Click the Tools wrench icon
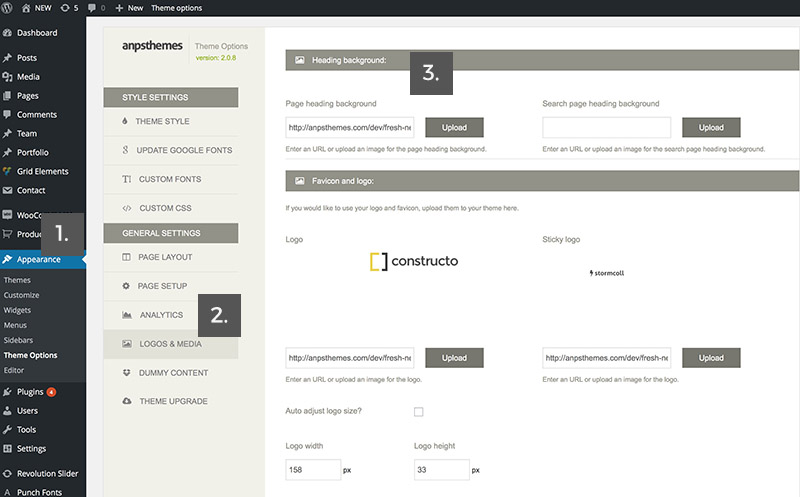800x497 pixels. point(7,430)
